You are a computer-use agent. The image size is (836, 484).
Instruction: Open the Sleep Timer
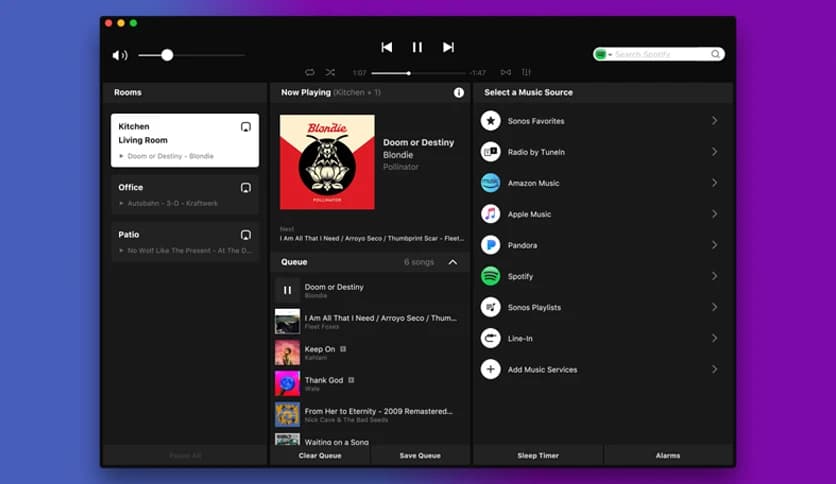[538, 456]
